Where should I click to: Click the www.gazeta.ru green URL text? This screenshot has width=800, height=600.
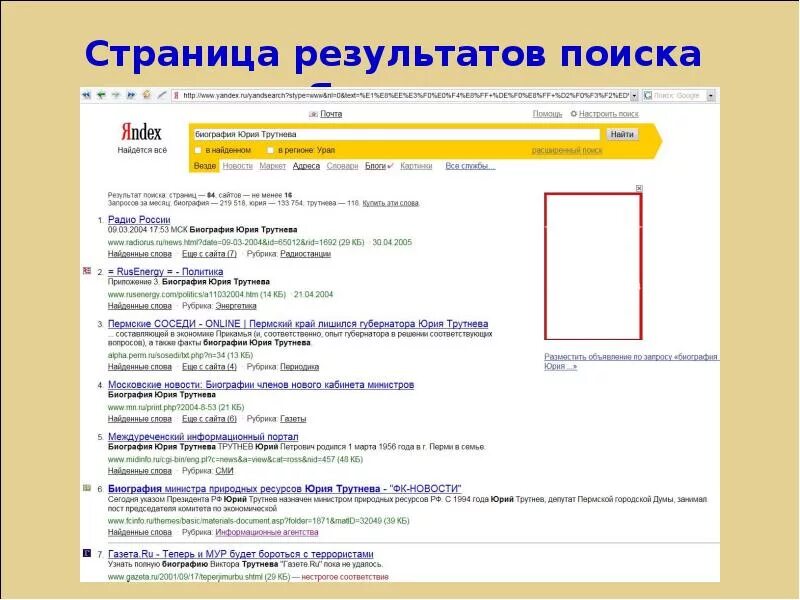click(x=199, y=577)
